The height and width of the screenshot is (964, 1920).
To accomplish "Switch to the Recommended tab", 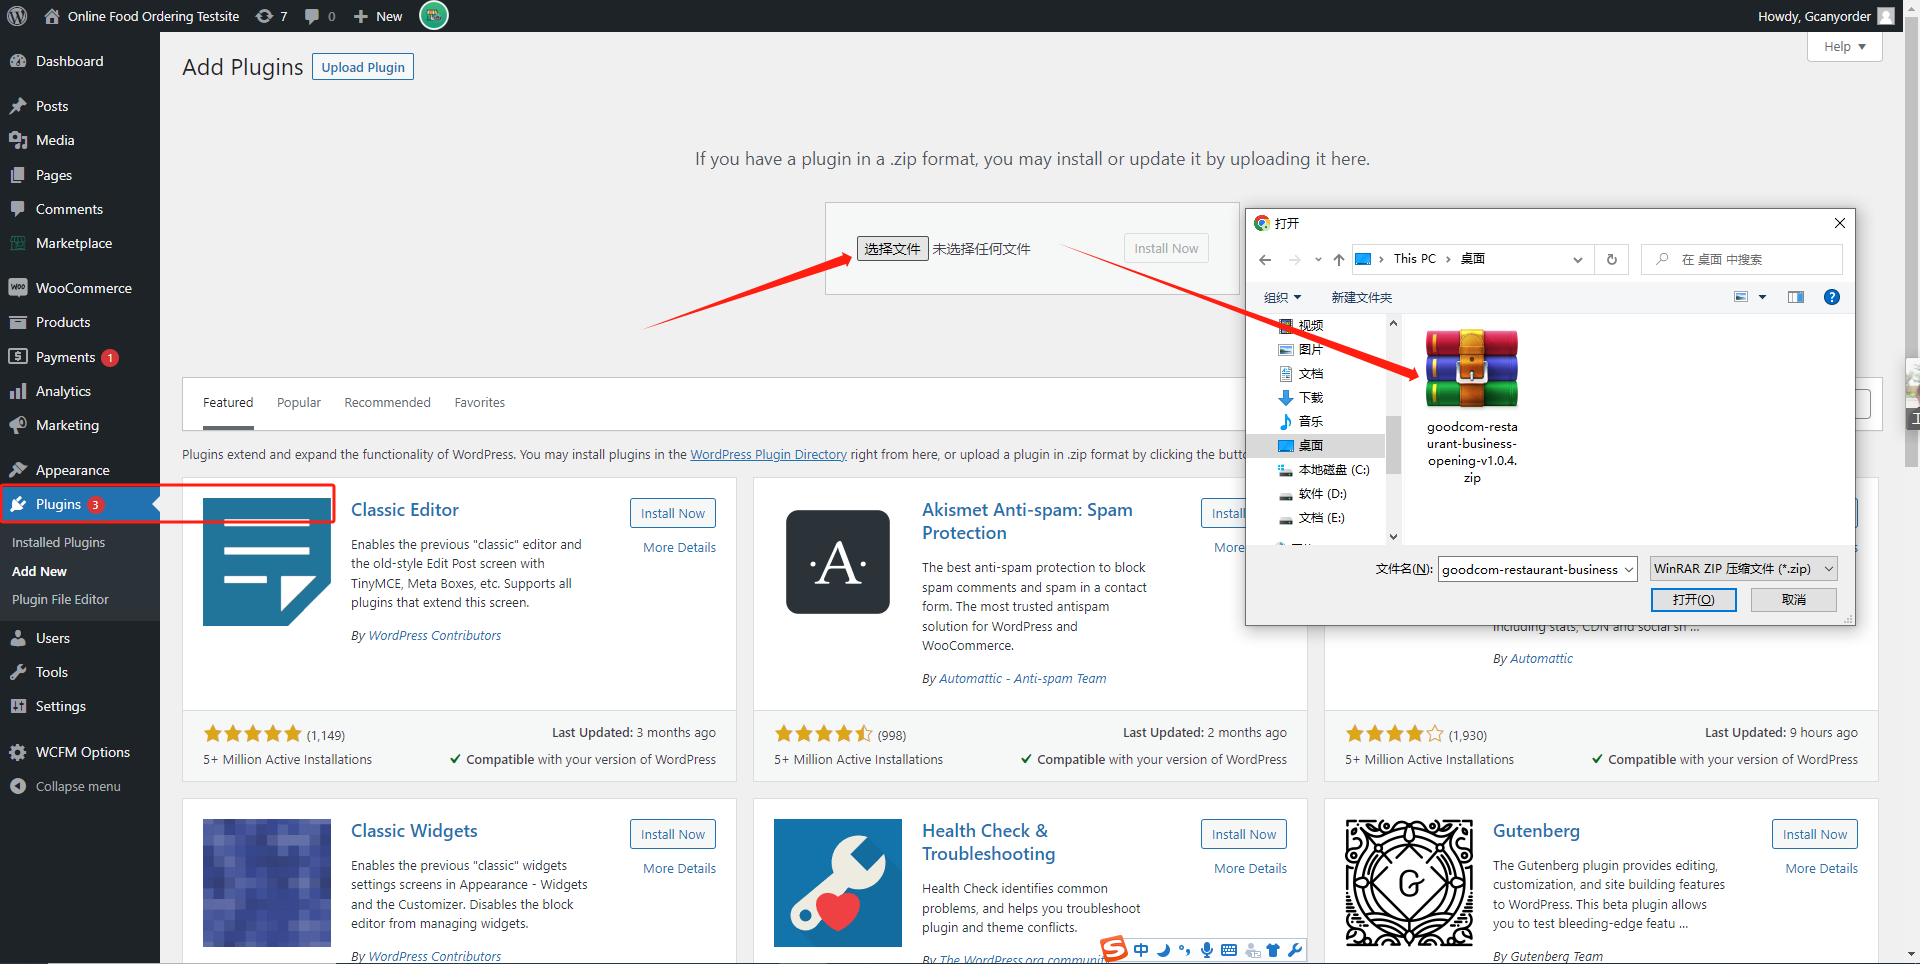I will (x=387, y=403).
